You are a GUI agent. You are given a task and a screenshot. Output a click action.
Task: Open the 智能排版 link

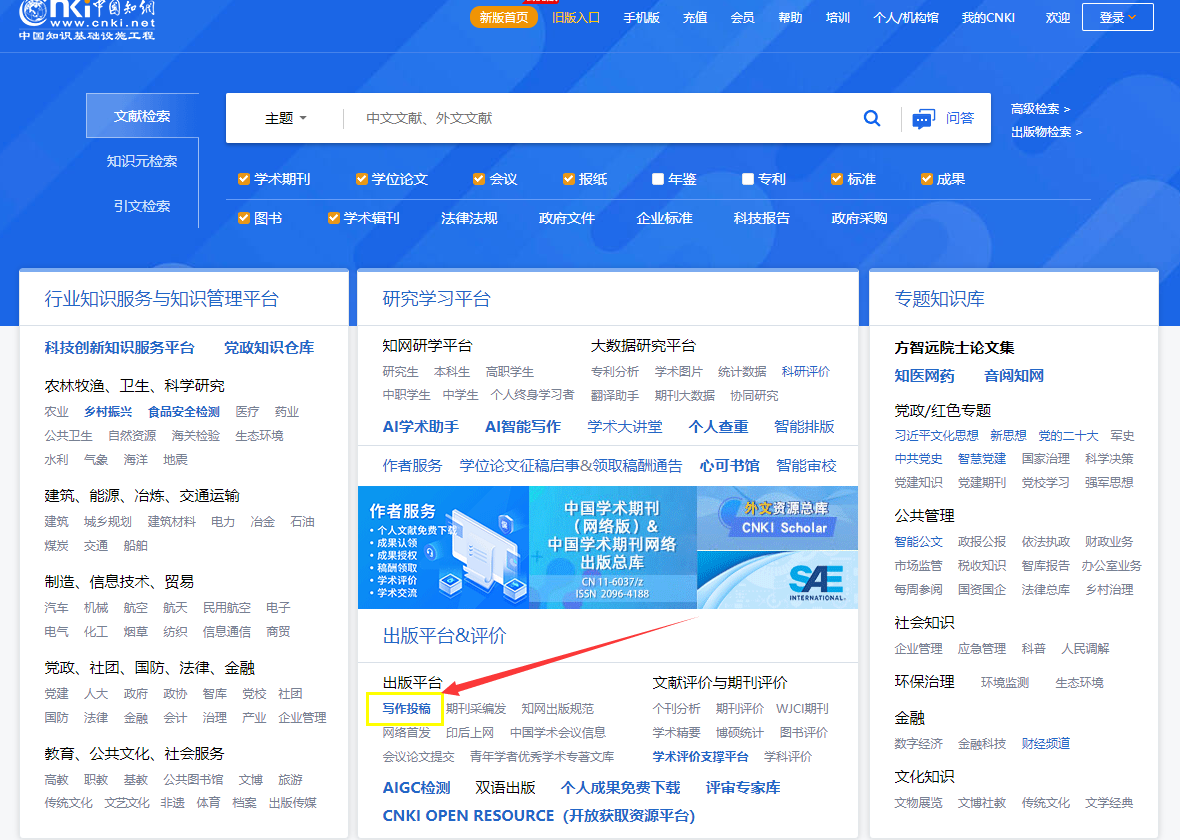coord(804,427)
